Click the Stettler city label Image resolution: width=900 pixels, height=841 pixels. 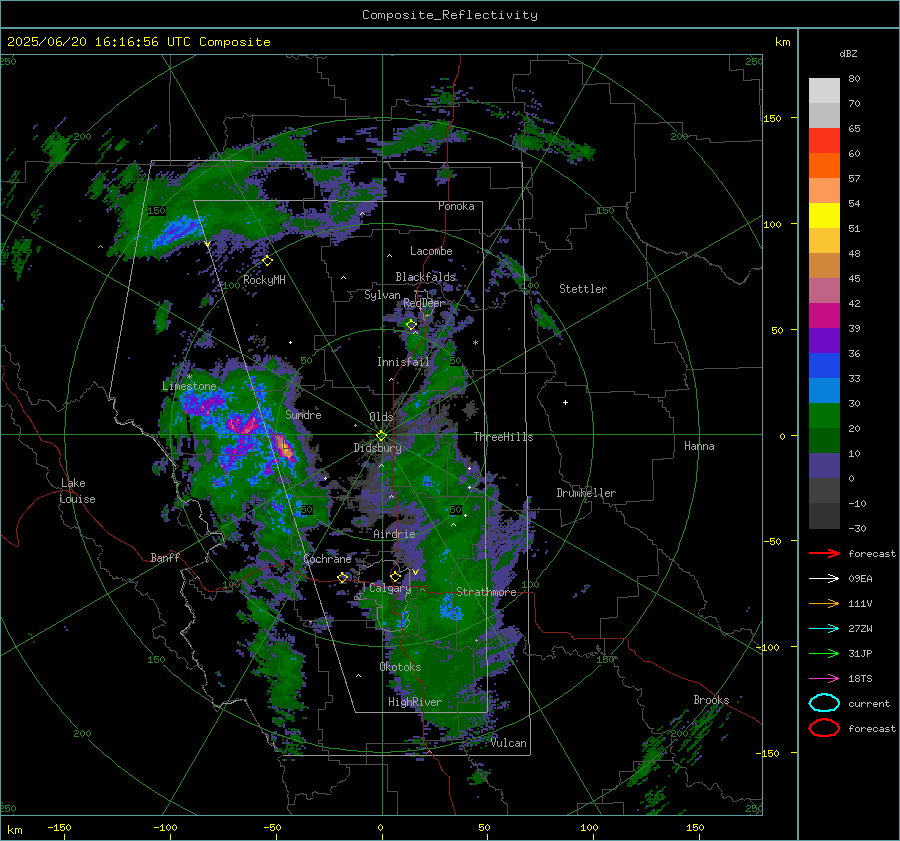pyautogui.click(x=583, y=289)
